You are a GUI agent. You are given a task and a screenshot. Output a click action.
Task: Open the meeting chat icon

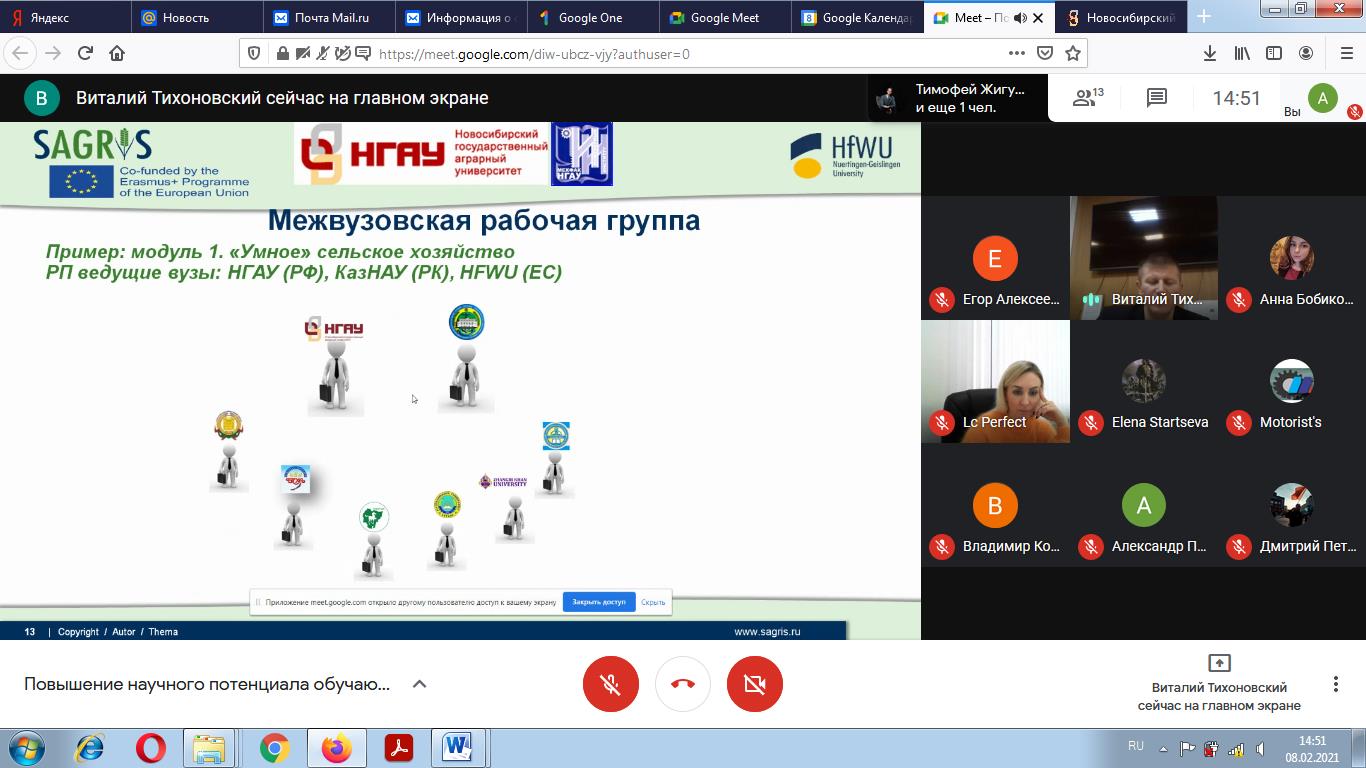[x=1157, y=98]
